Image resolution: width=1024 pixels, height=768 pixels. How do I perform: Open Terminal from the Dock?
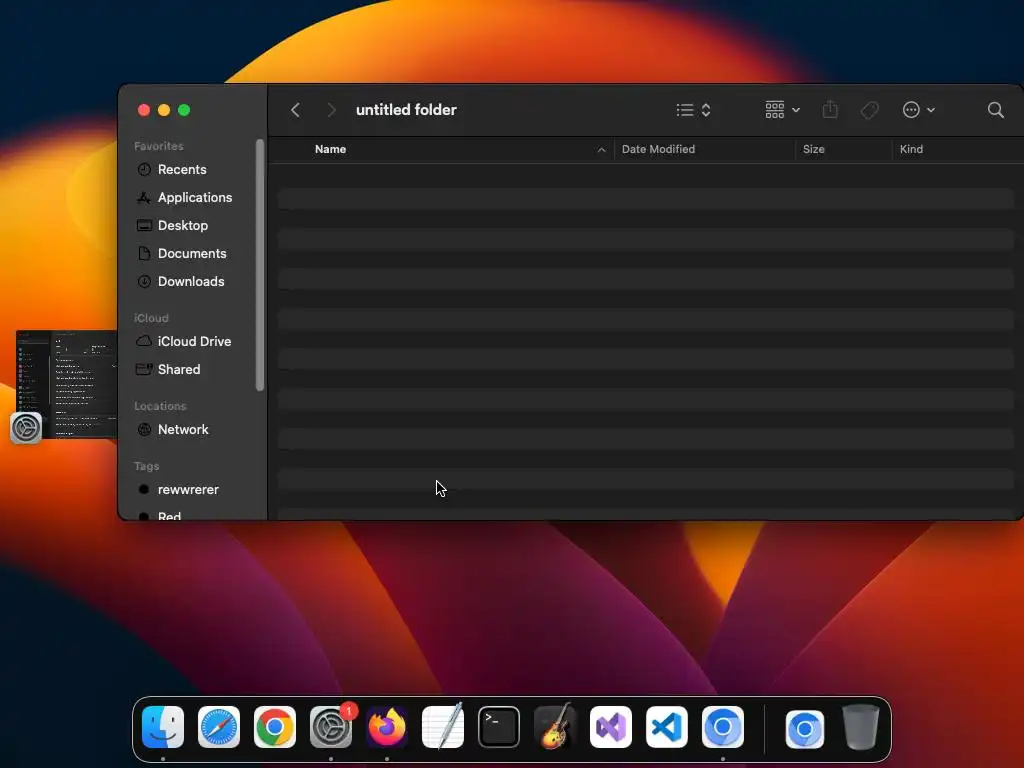(x=499, y=726)
